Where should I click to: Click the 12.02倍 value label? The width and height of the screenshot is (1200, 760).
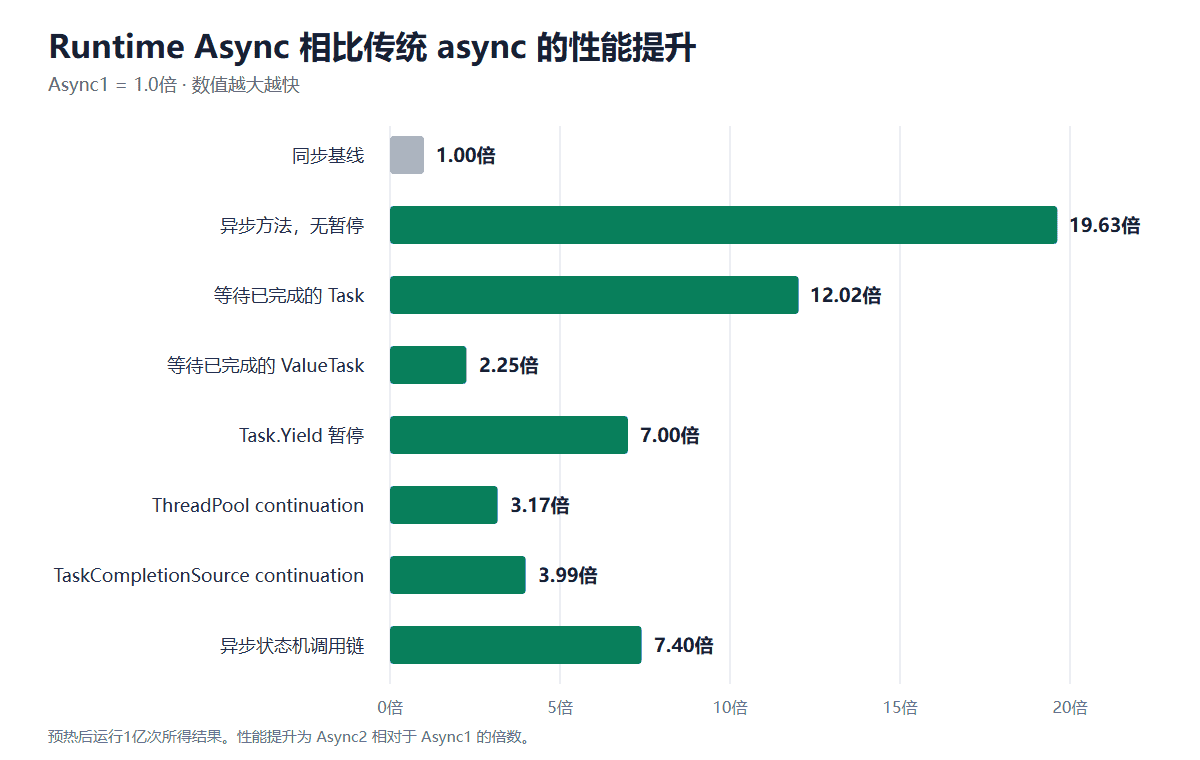pos(846,295)
